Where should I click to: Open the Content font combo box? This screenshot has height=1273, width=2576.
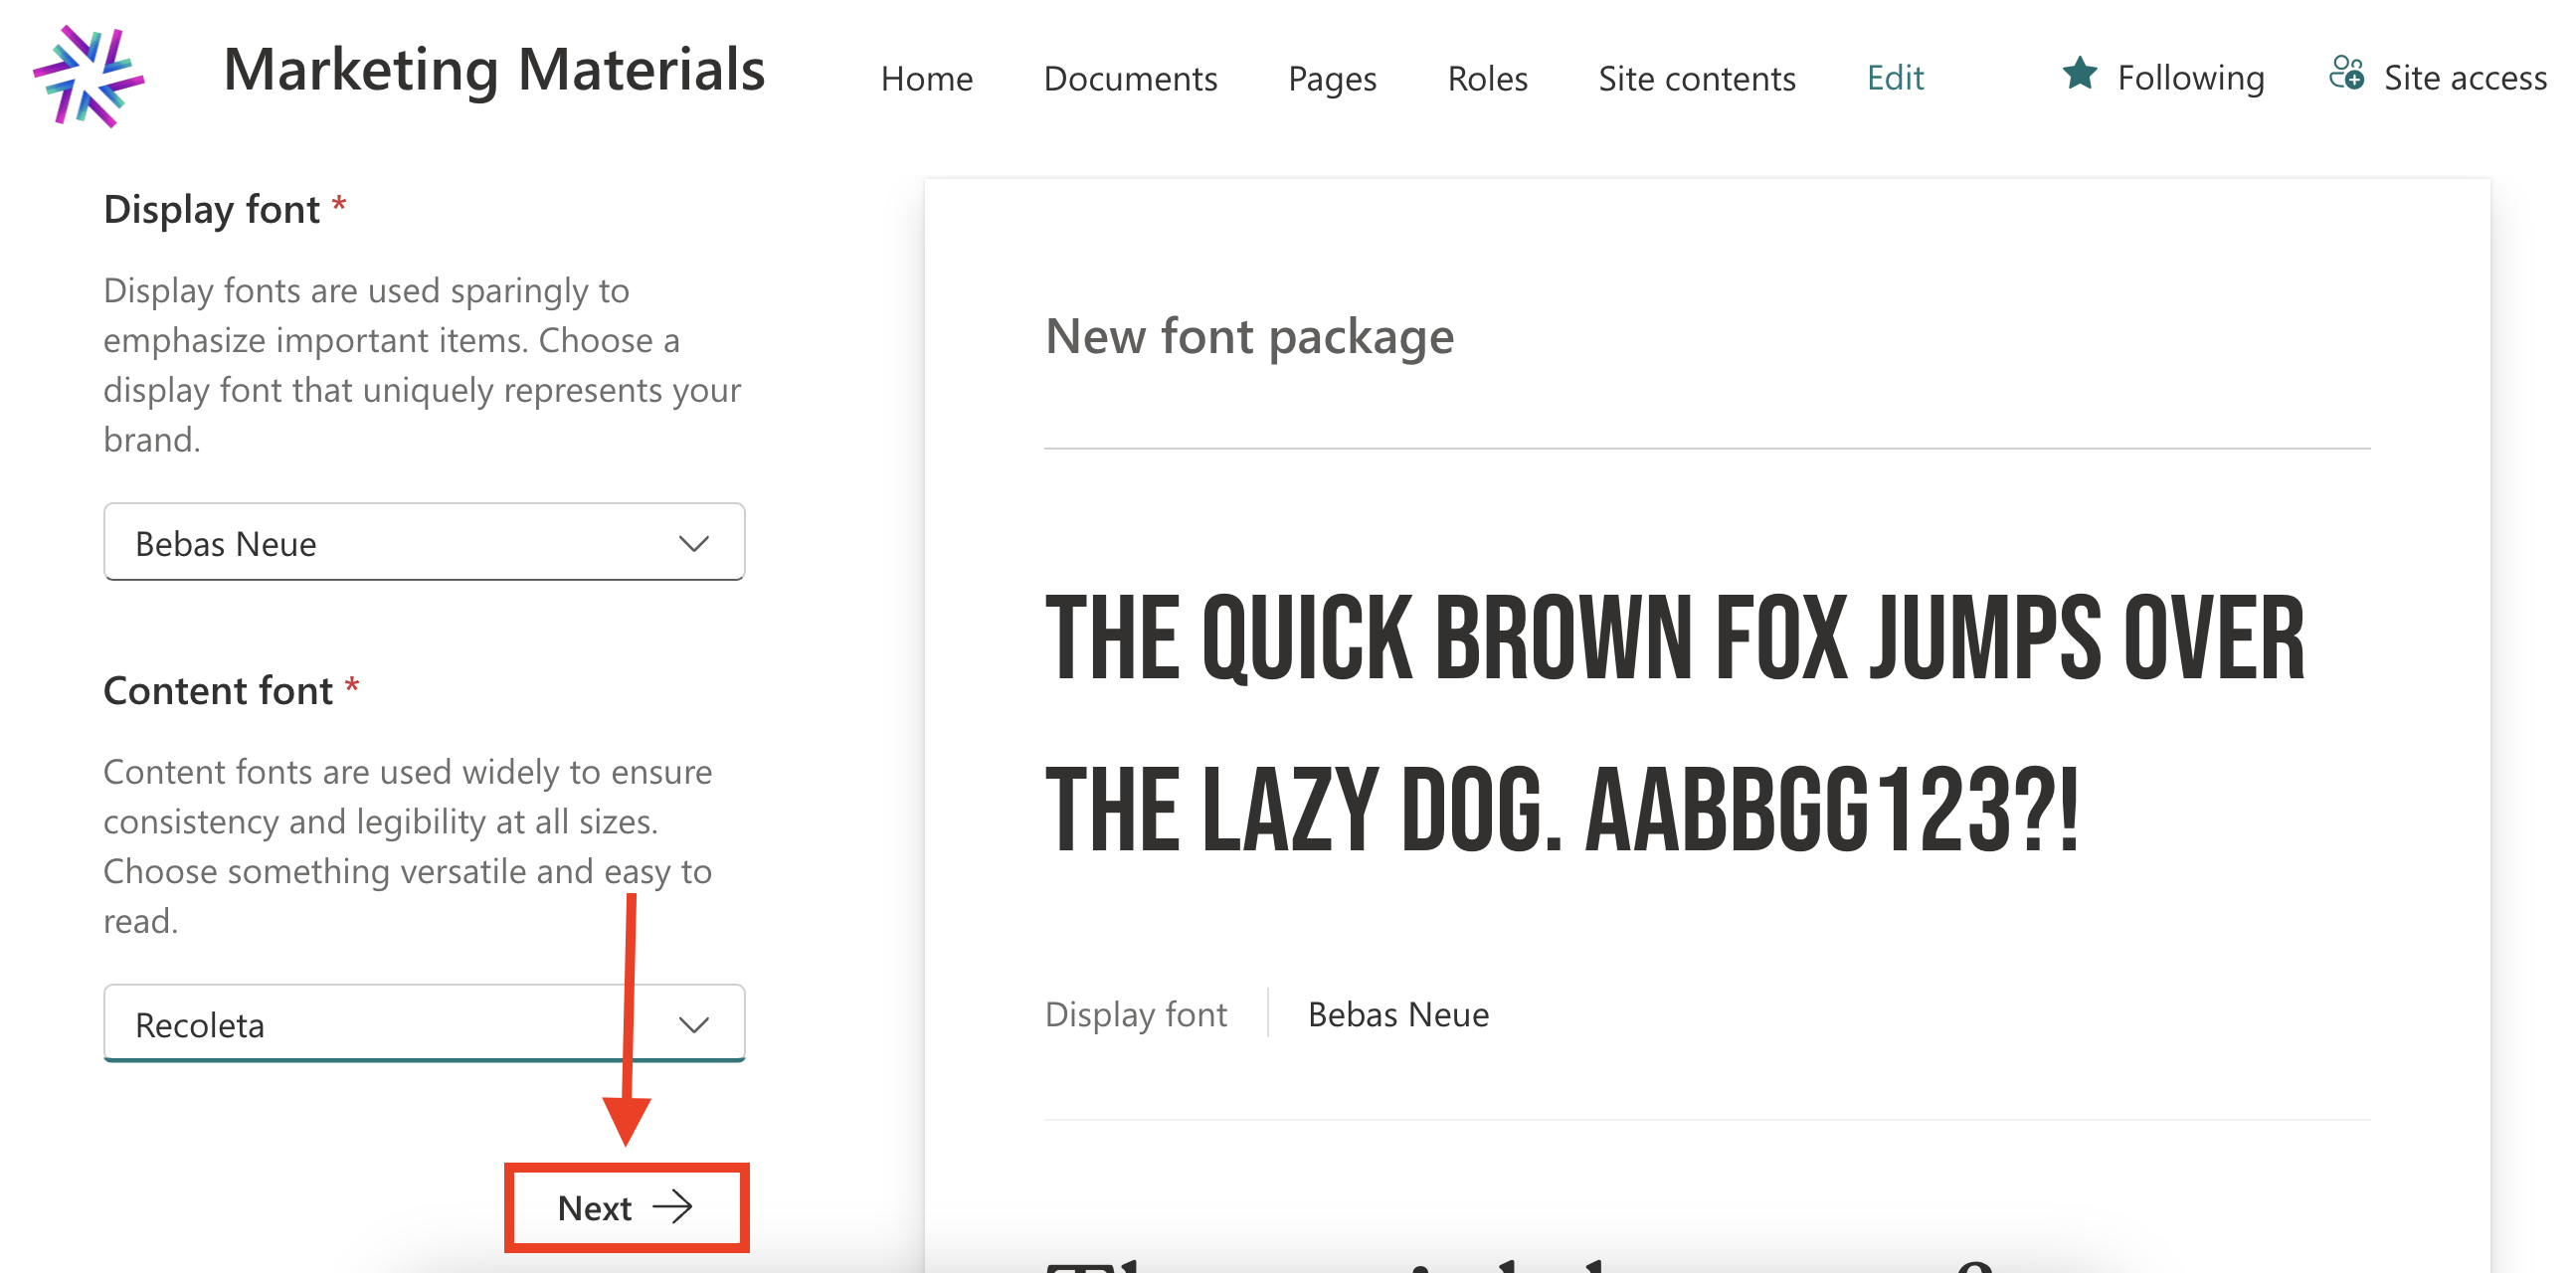(400, 1024)
